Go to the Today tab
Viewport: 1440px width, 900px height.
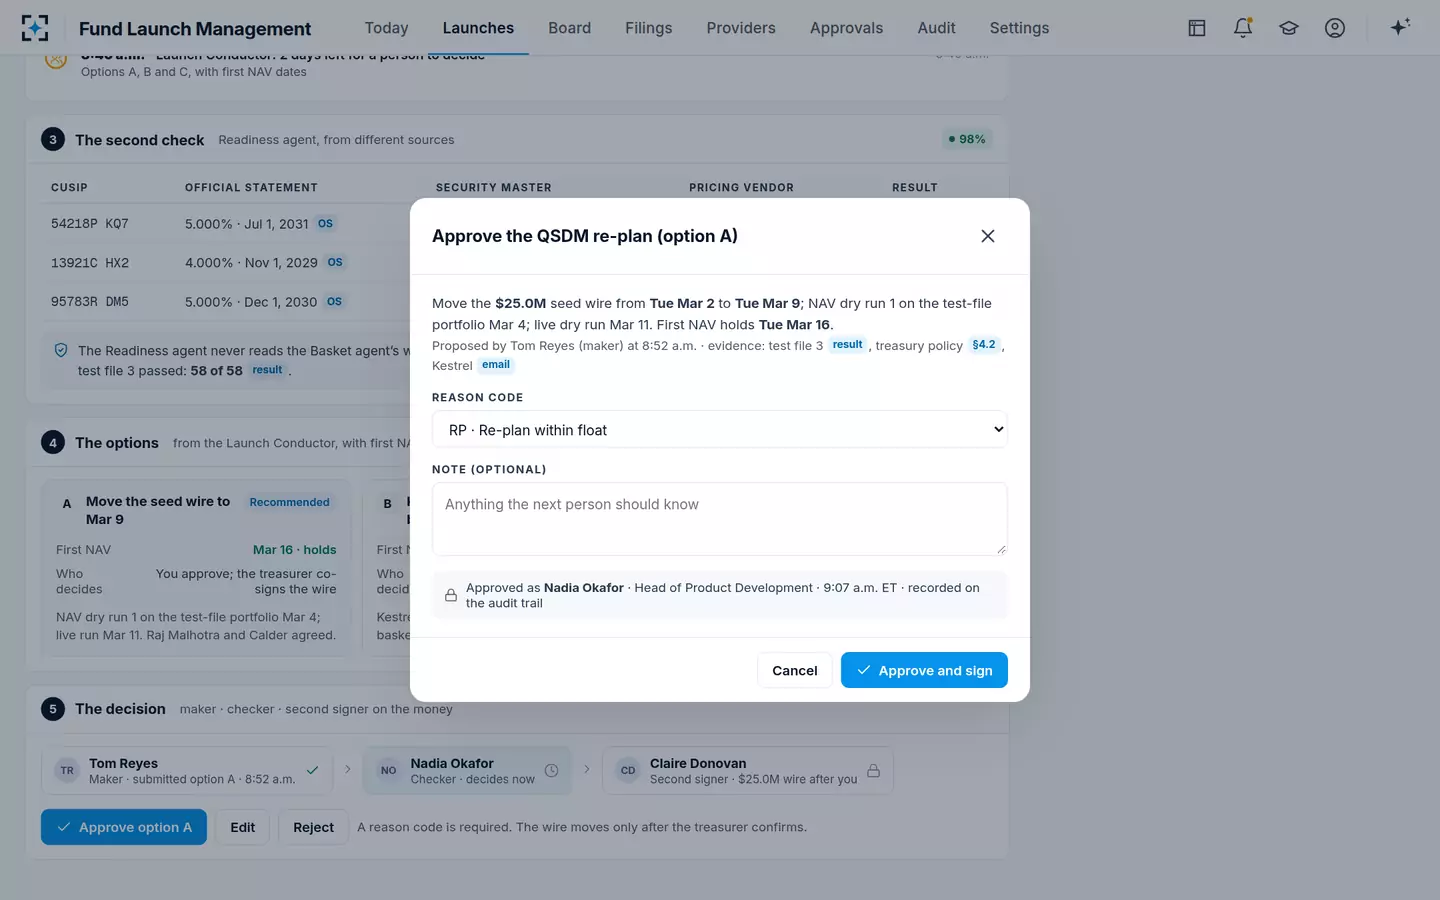386,28
